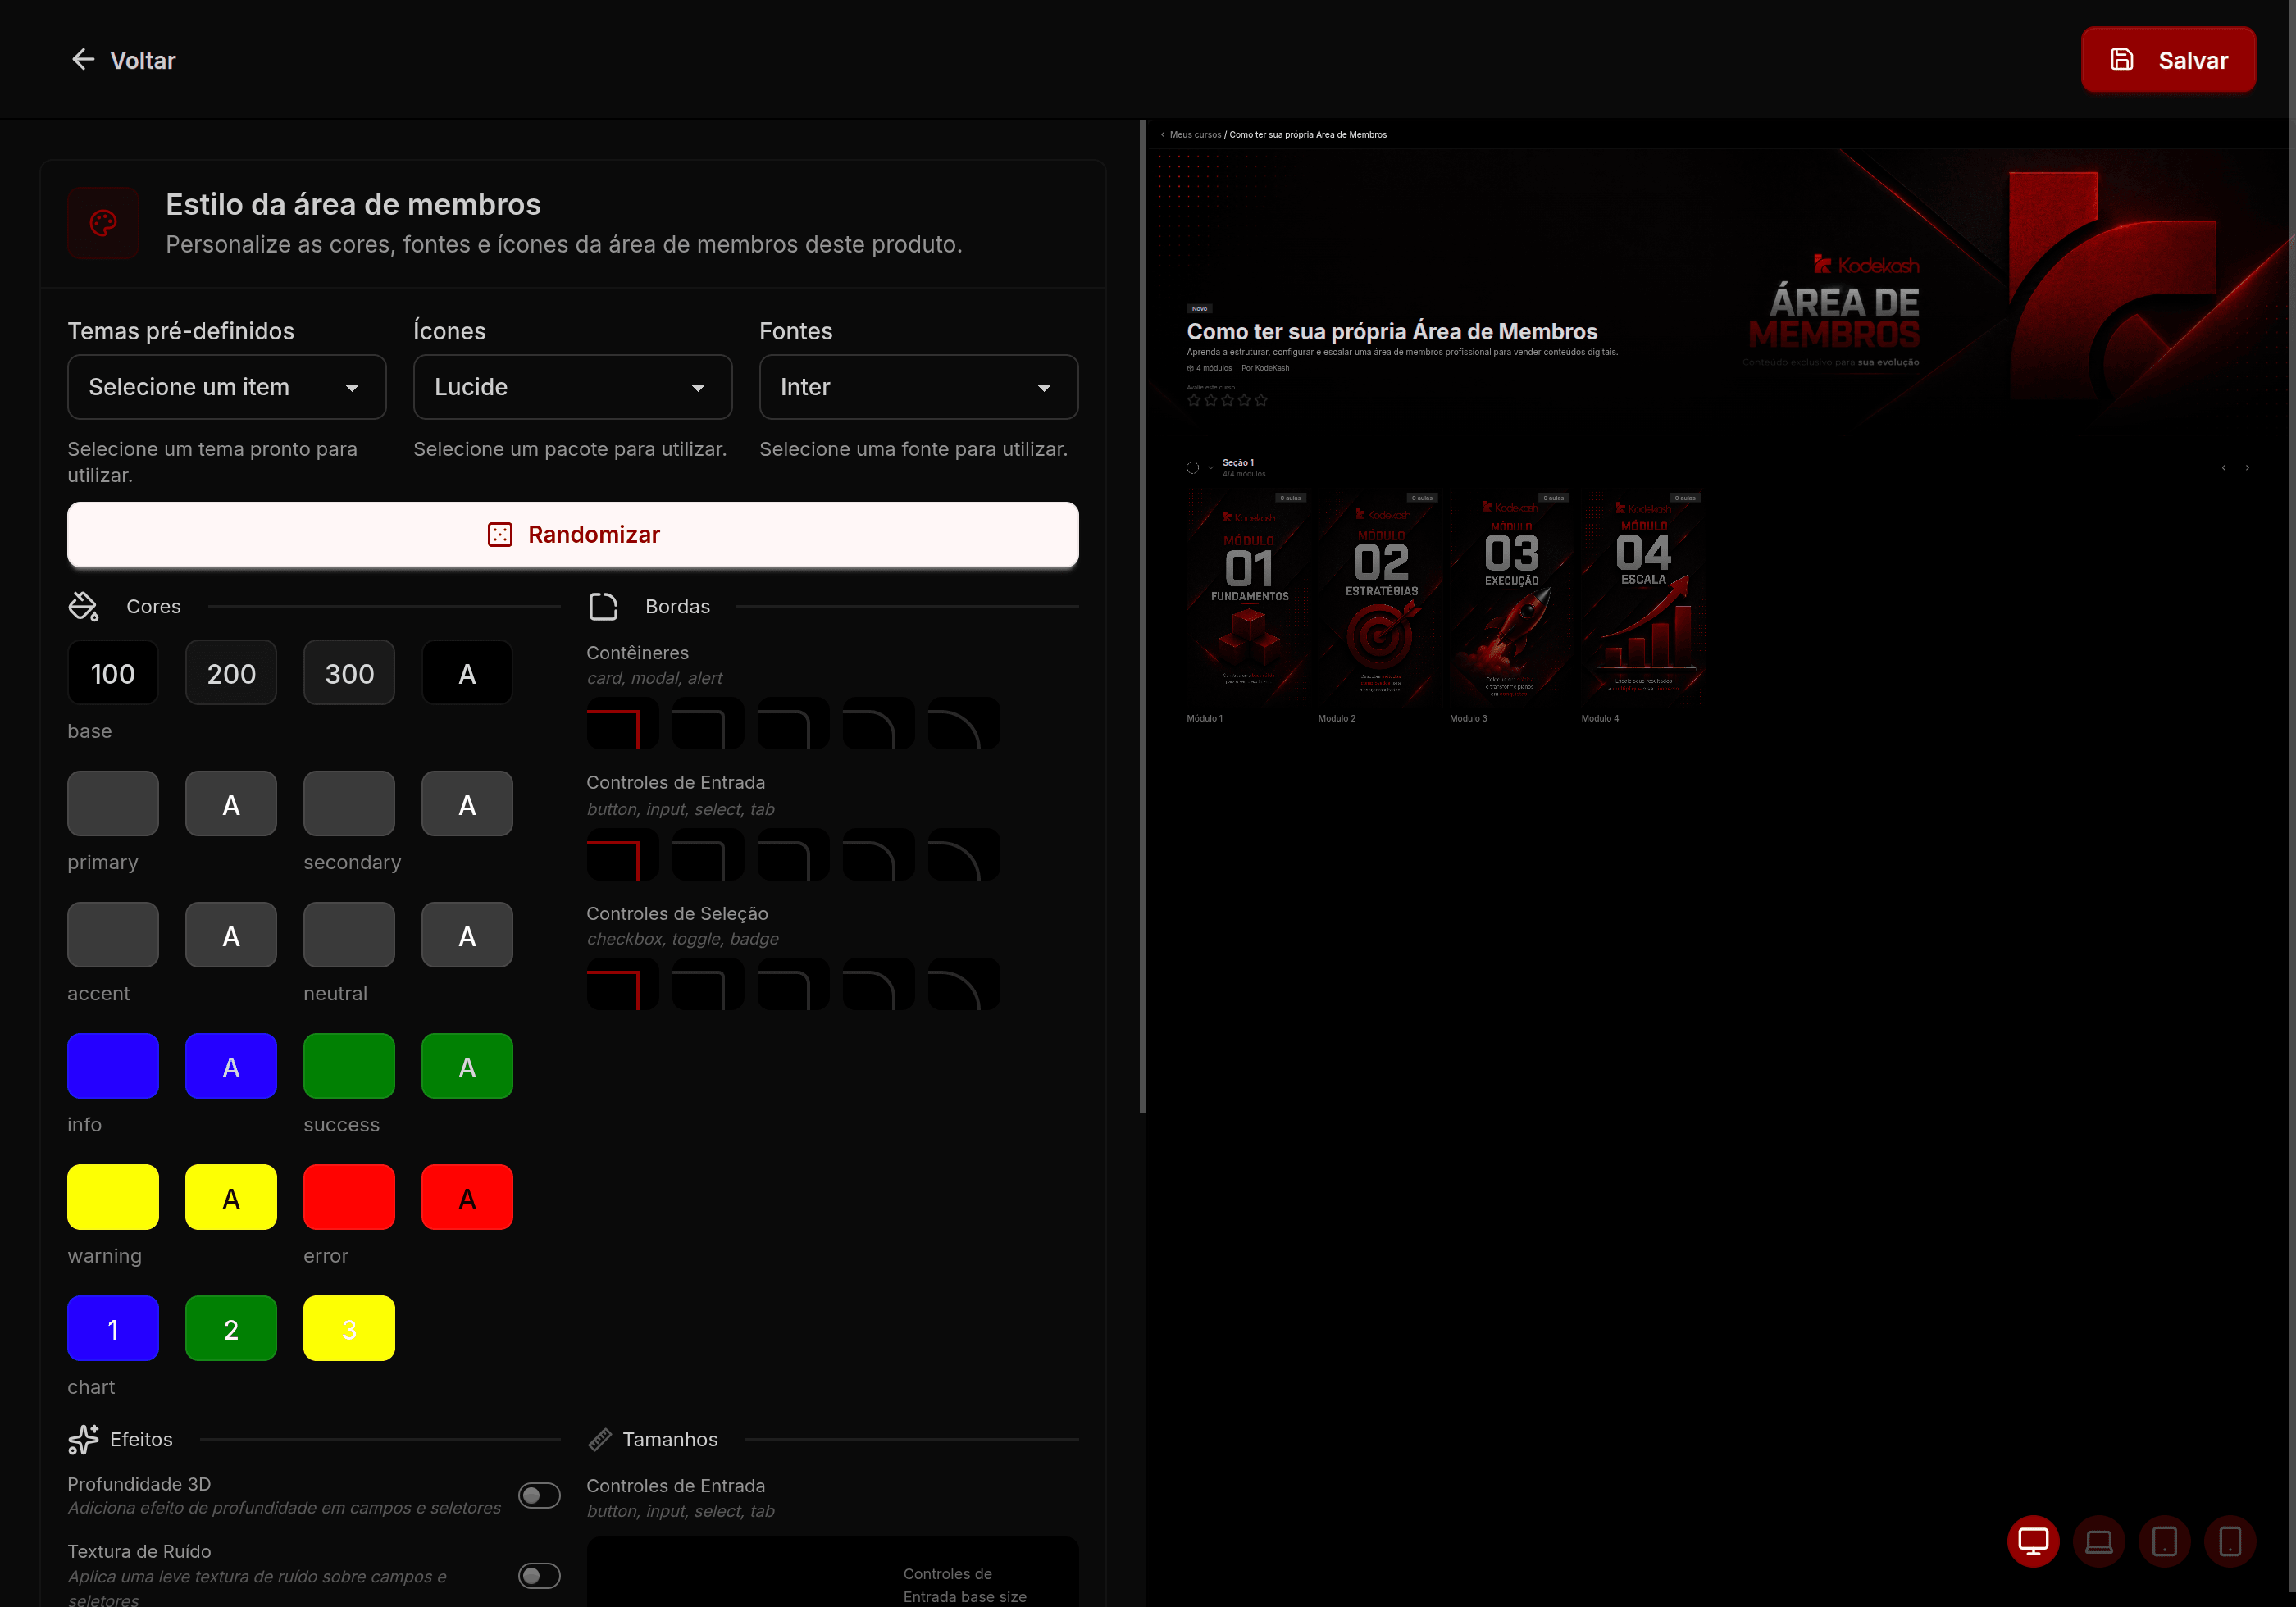The width and height of the screenshot is (2296, 1607).
Task: Select the roundest border radius for Contêineres
Action: [964, 724]
